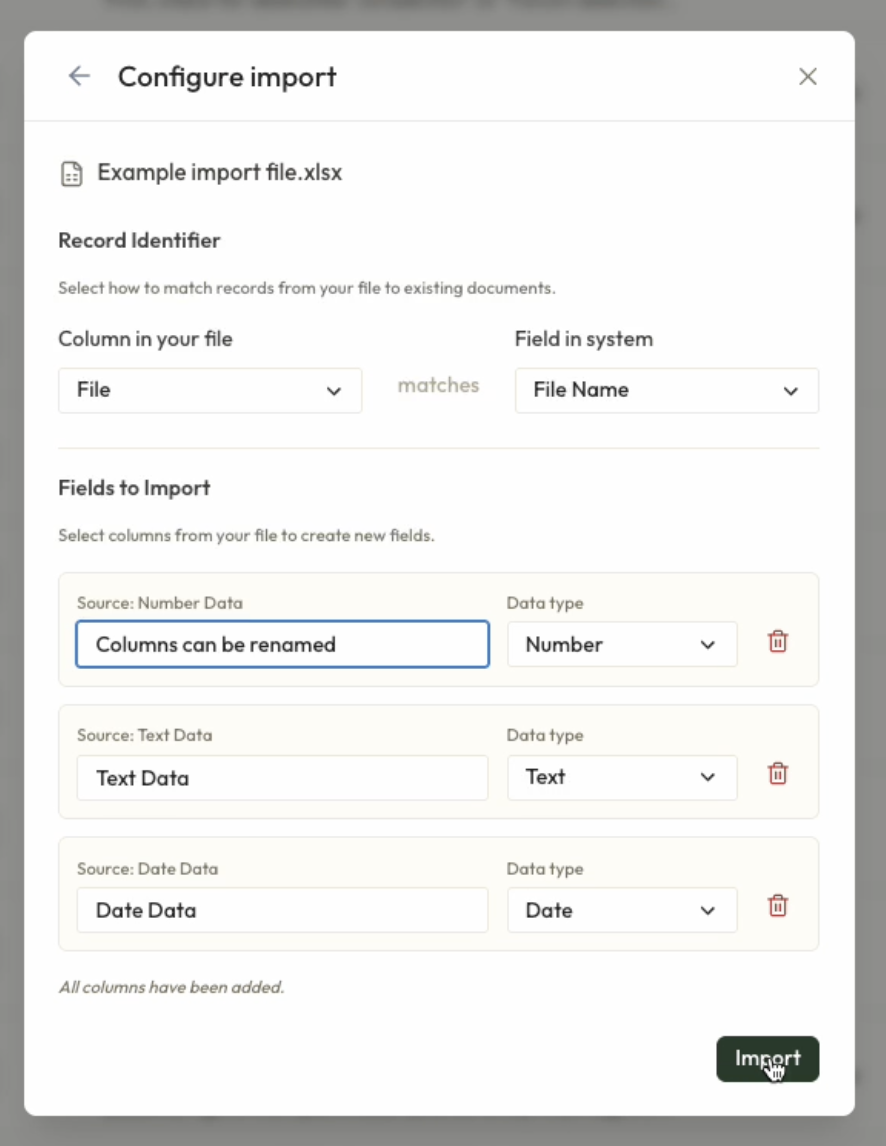Image resolution: width=886 pixels, height=1146 pixels.
Task: Click the 'Example import file.xlsx' file name
Action: [x=220, y=173]
